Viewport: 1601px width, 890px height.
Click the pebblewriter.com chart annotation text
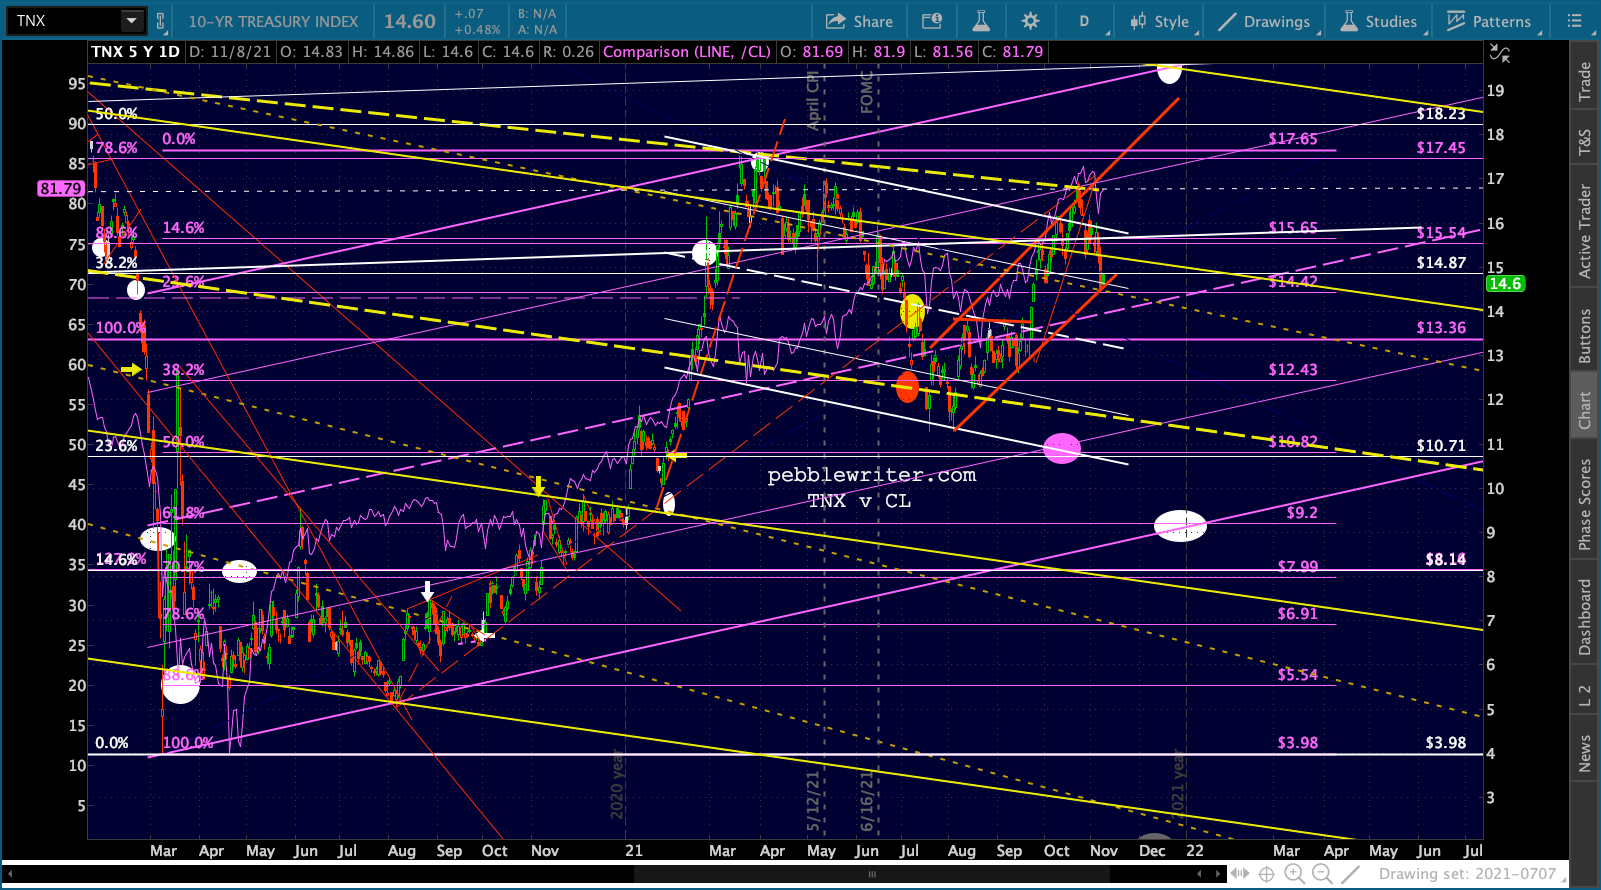(x=872, y=476)
